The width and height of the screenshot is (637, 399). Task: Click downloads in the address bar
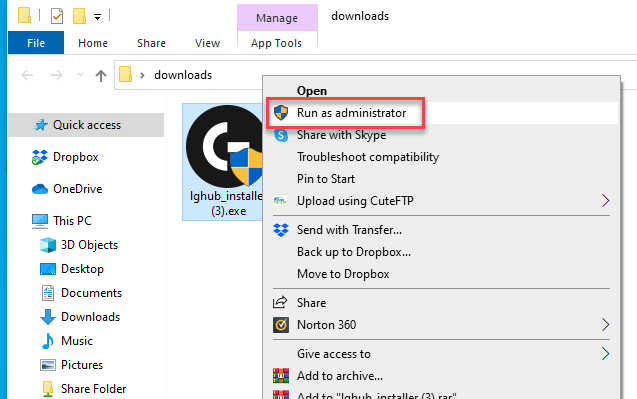183,75
